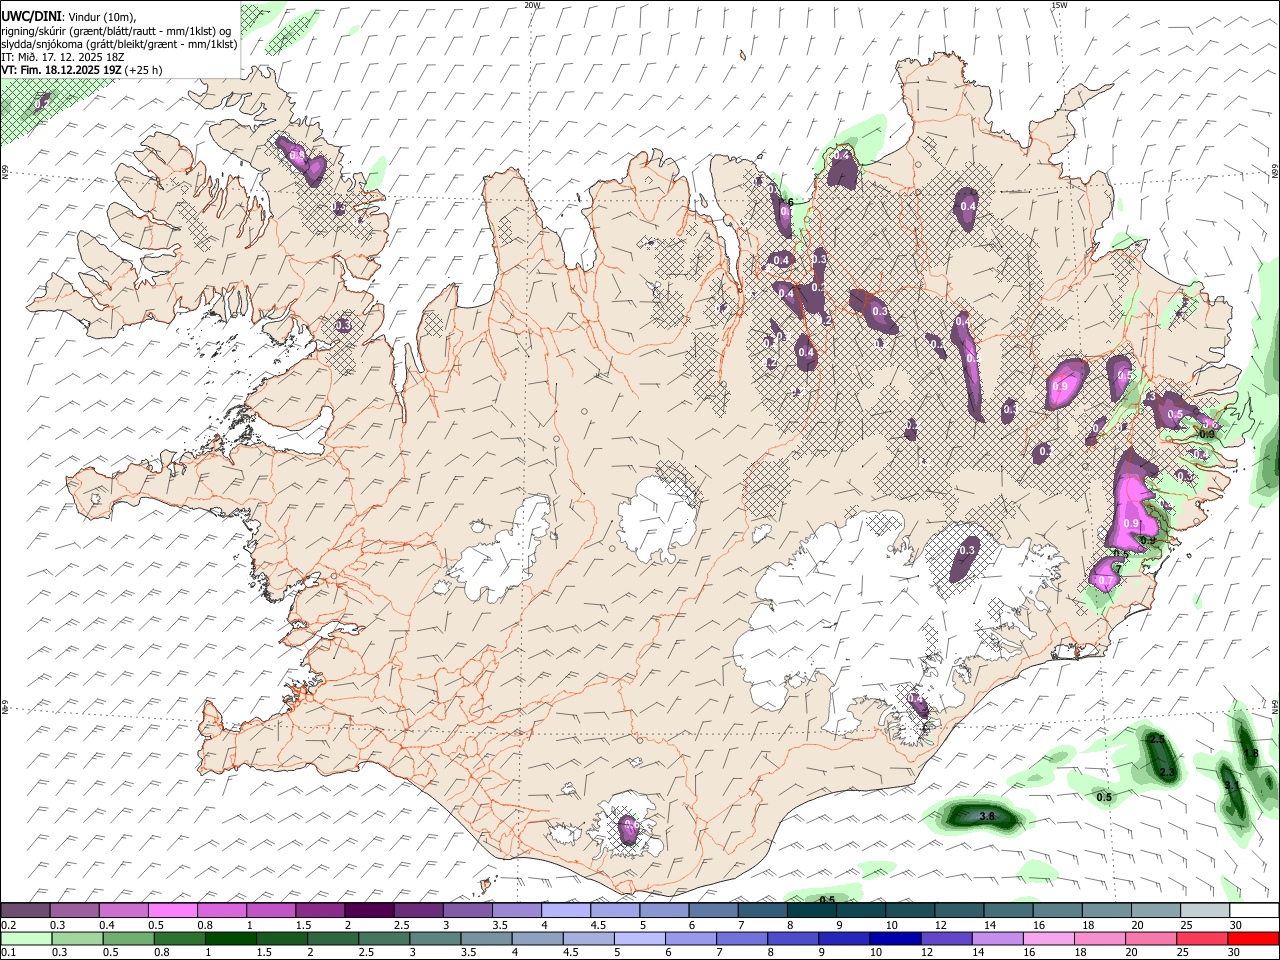
Task: Click the '1.8' precipitation value near the east edge
Action: point(1250,753)
